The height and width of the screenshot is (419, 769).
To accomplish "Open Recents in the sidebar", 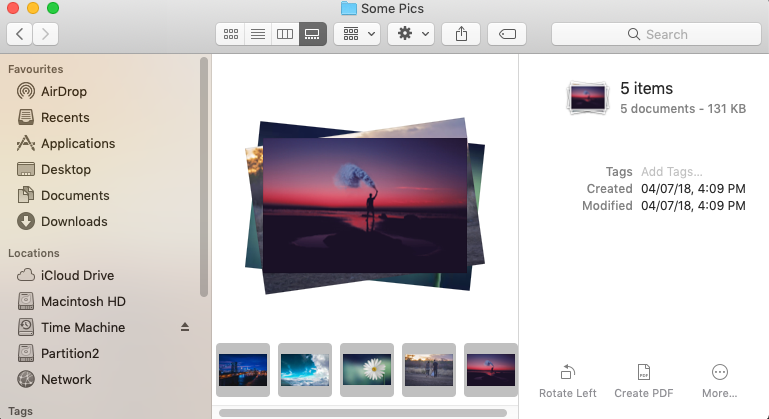I will (x=65, y=117).
